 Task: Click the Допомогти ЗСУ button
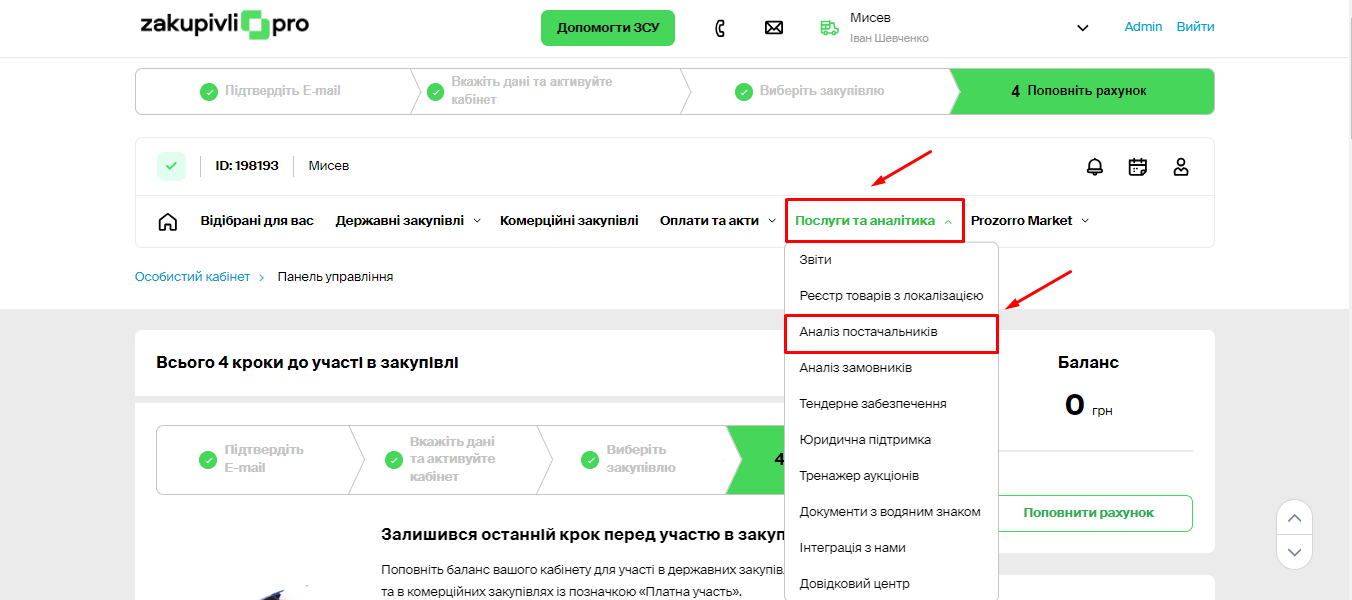tap(607, 28)
